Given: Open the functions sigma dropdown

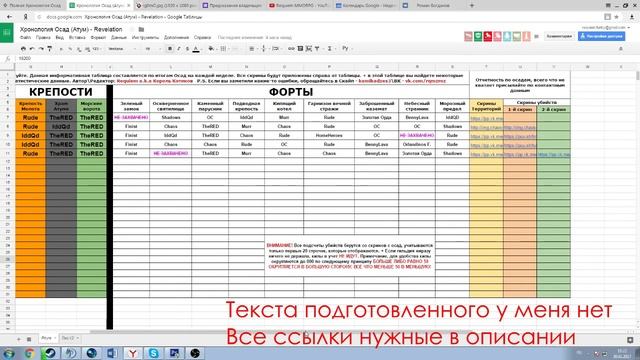Looking at the screenshot, I should [331, 49].
